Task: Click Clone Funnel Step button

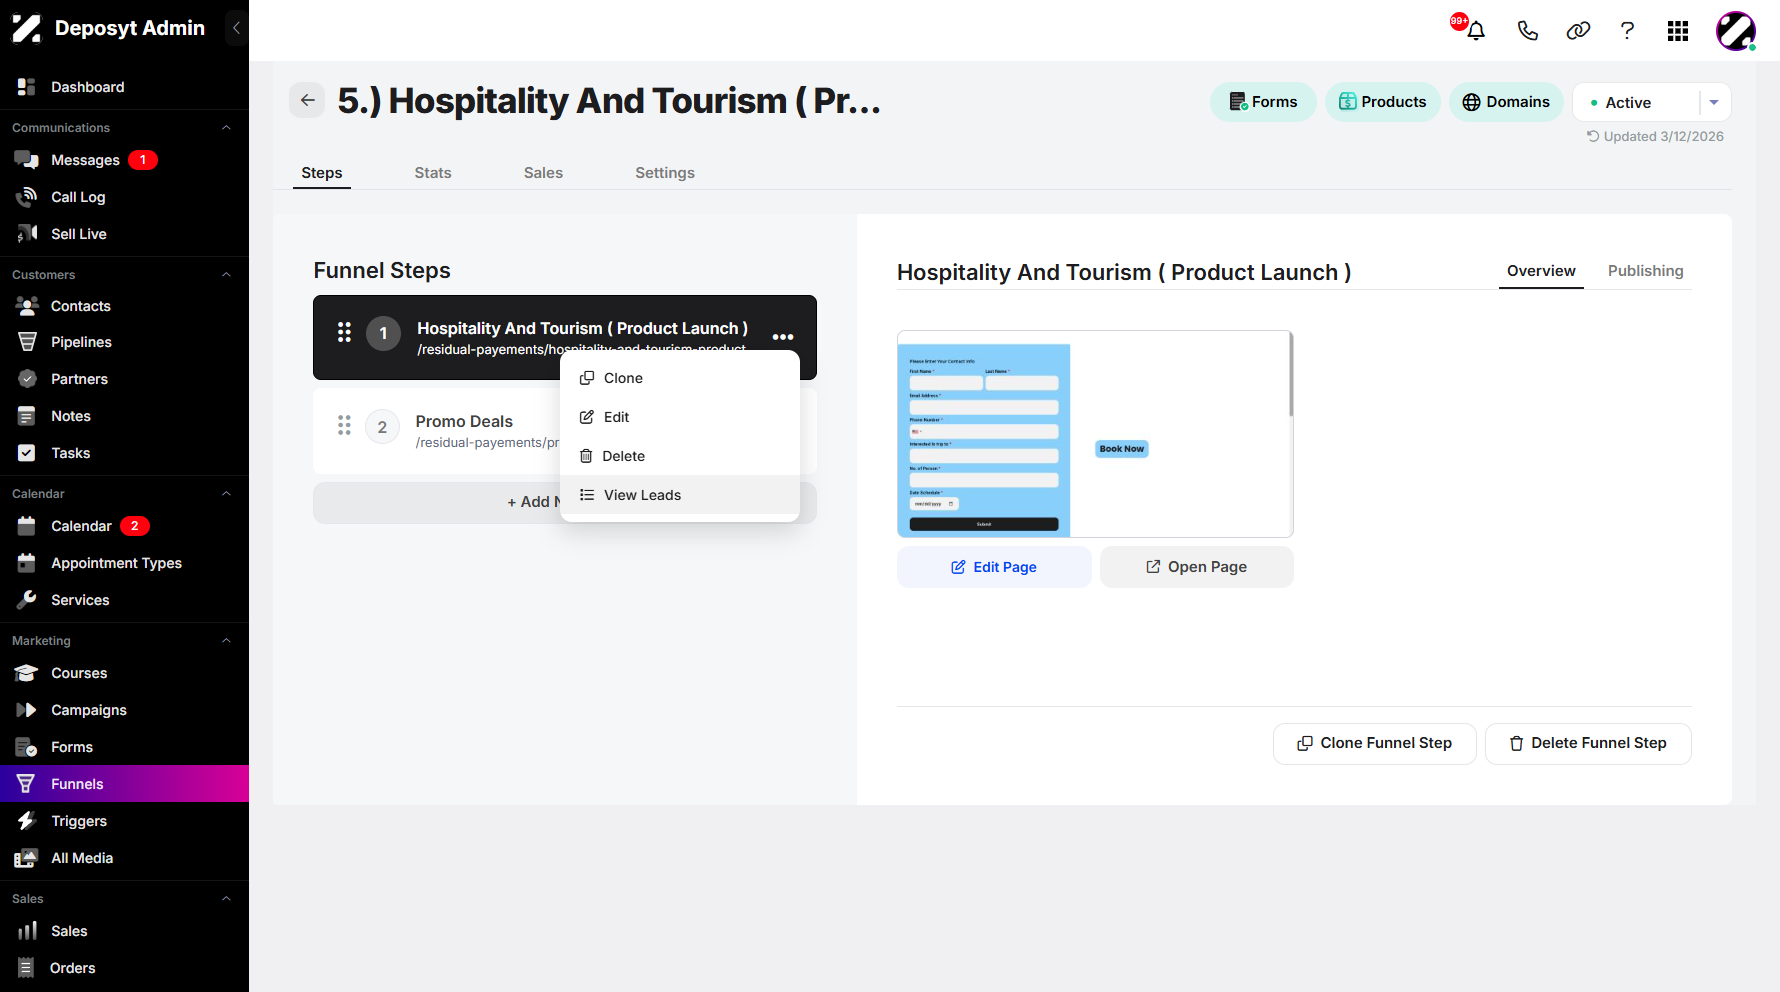Action: click(1375, 744)
